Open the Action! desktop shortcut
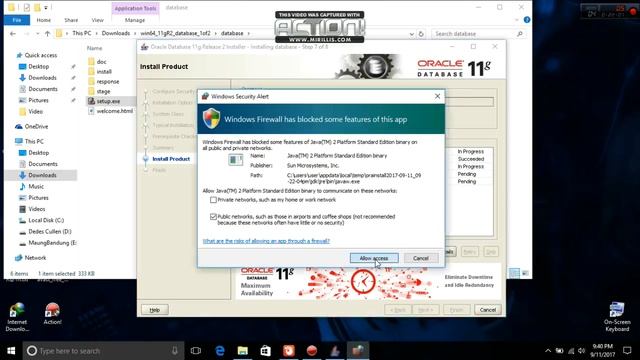 tap(52, 314)
